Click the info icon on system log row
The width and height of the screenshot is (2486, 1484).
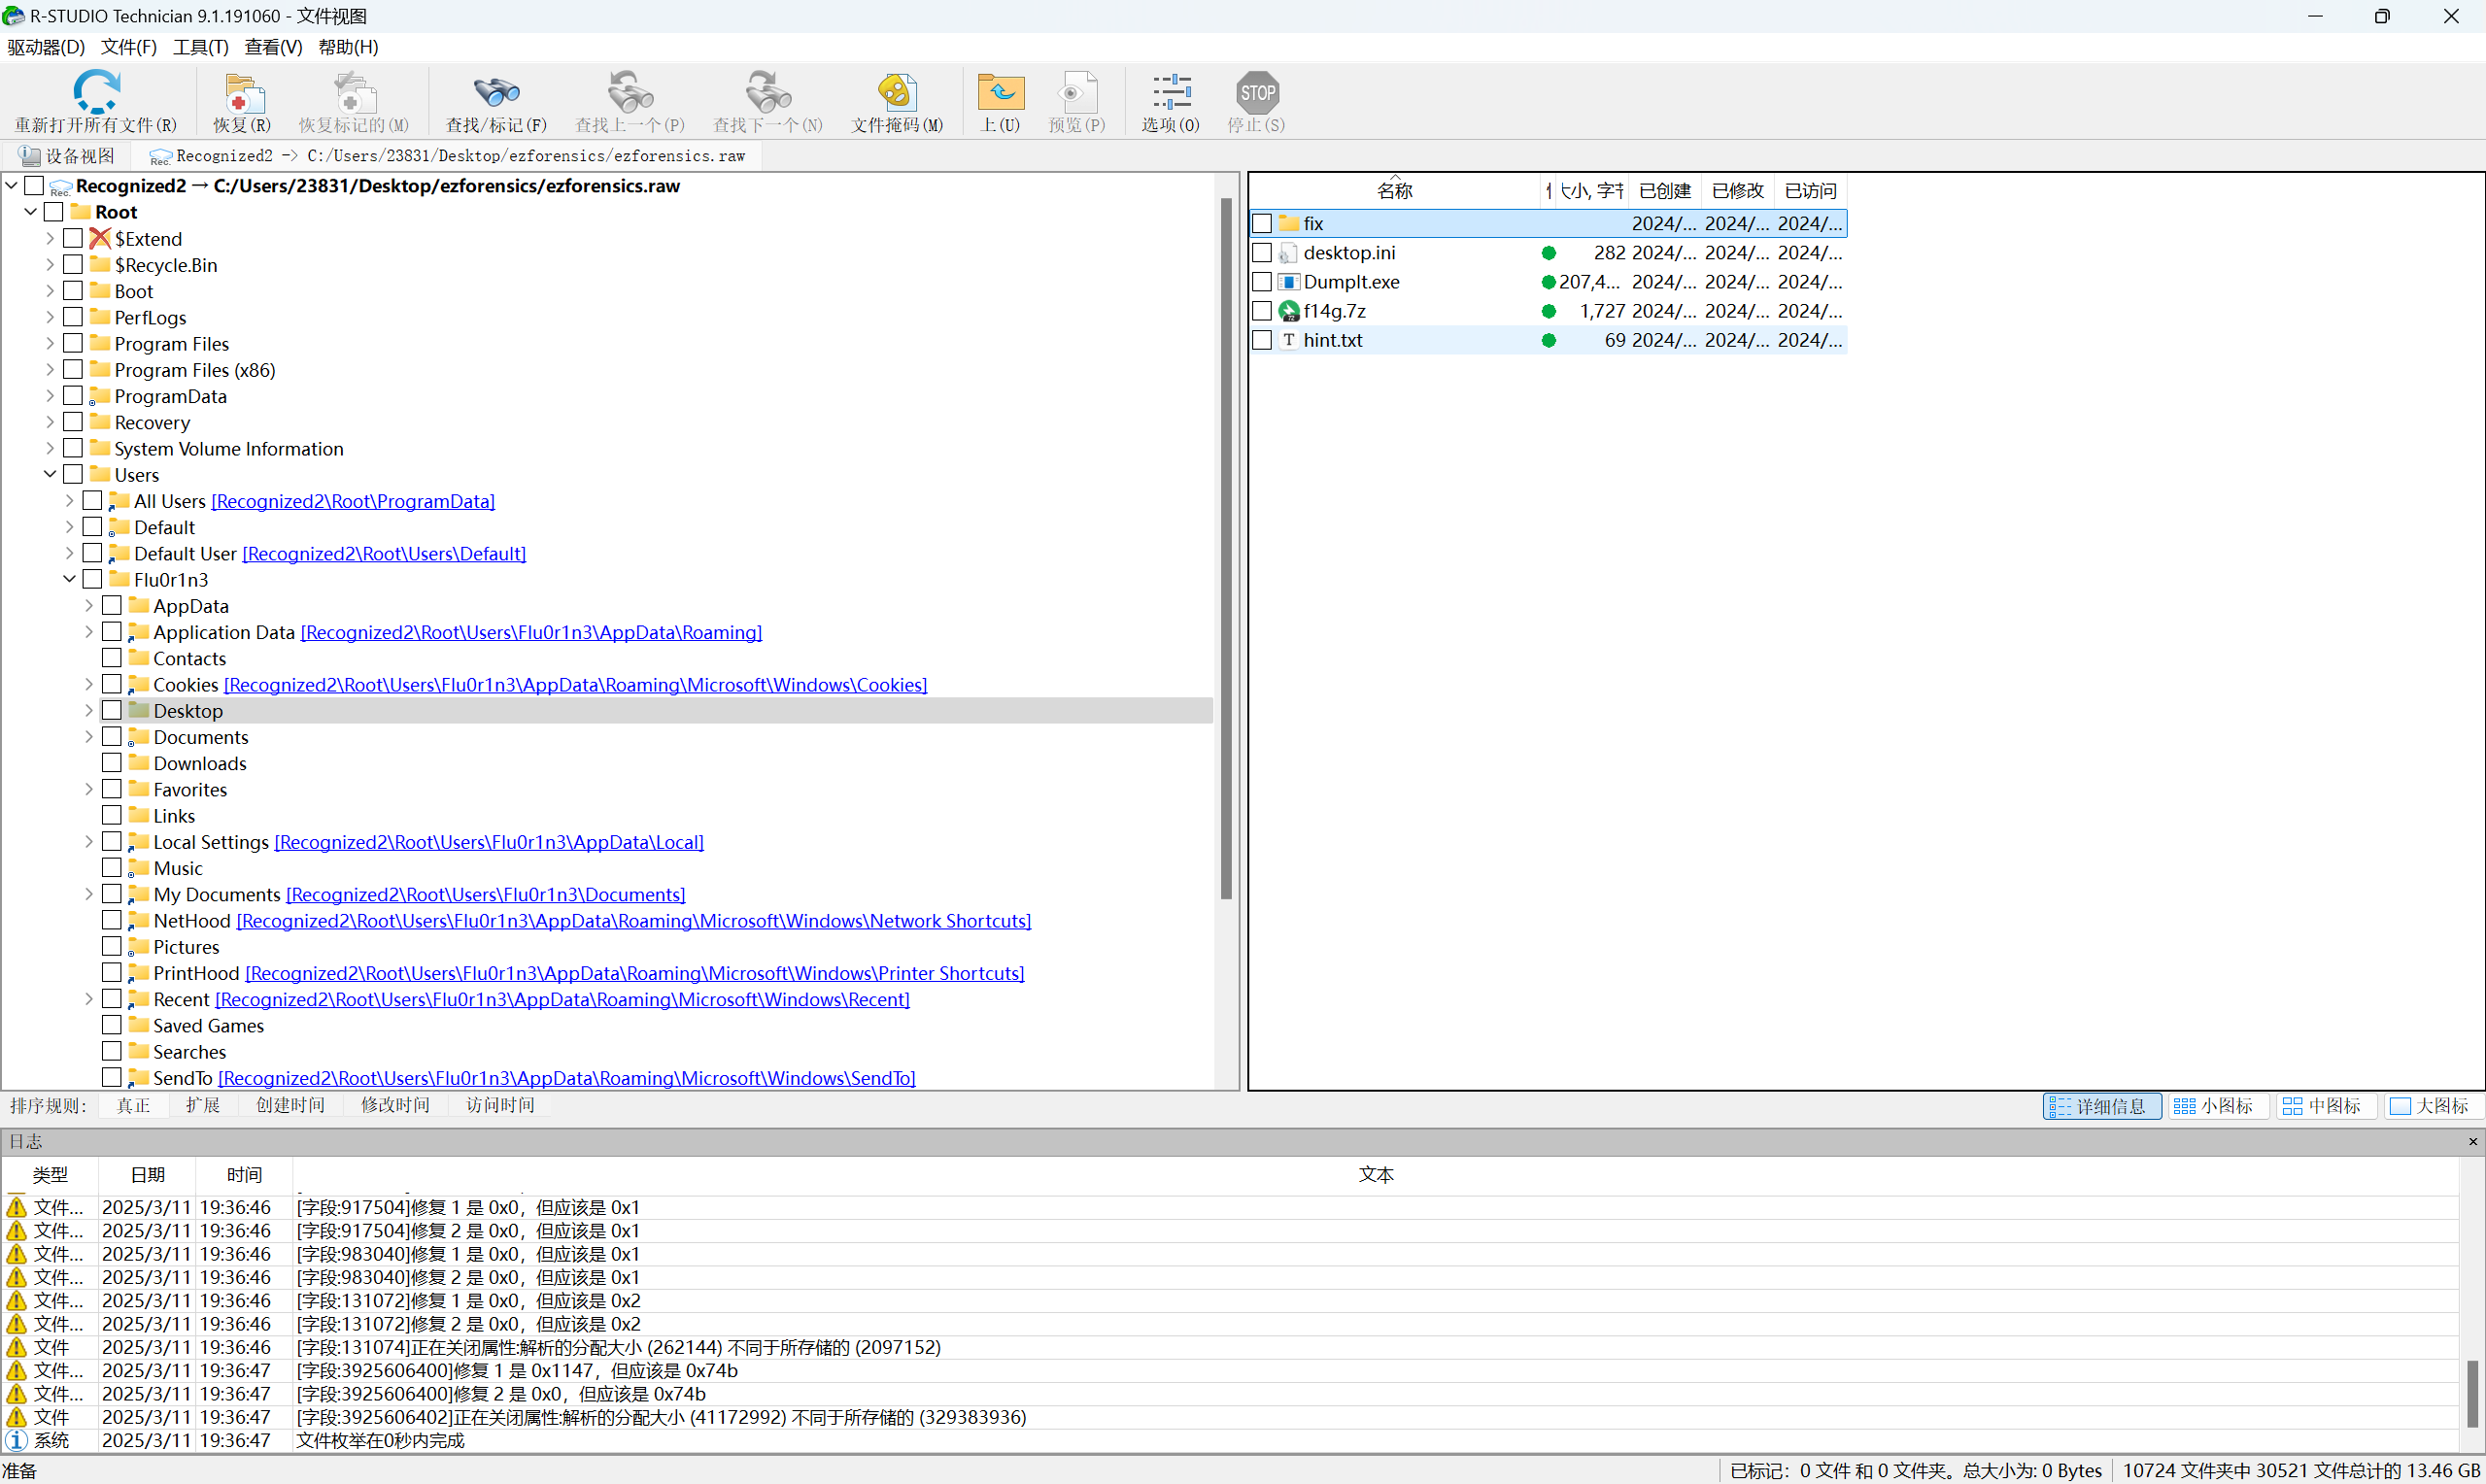[16, 1440]
